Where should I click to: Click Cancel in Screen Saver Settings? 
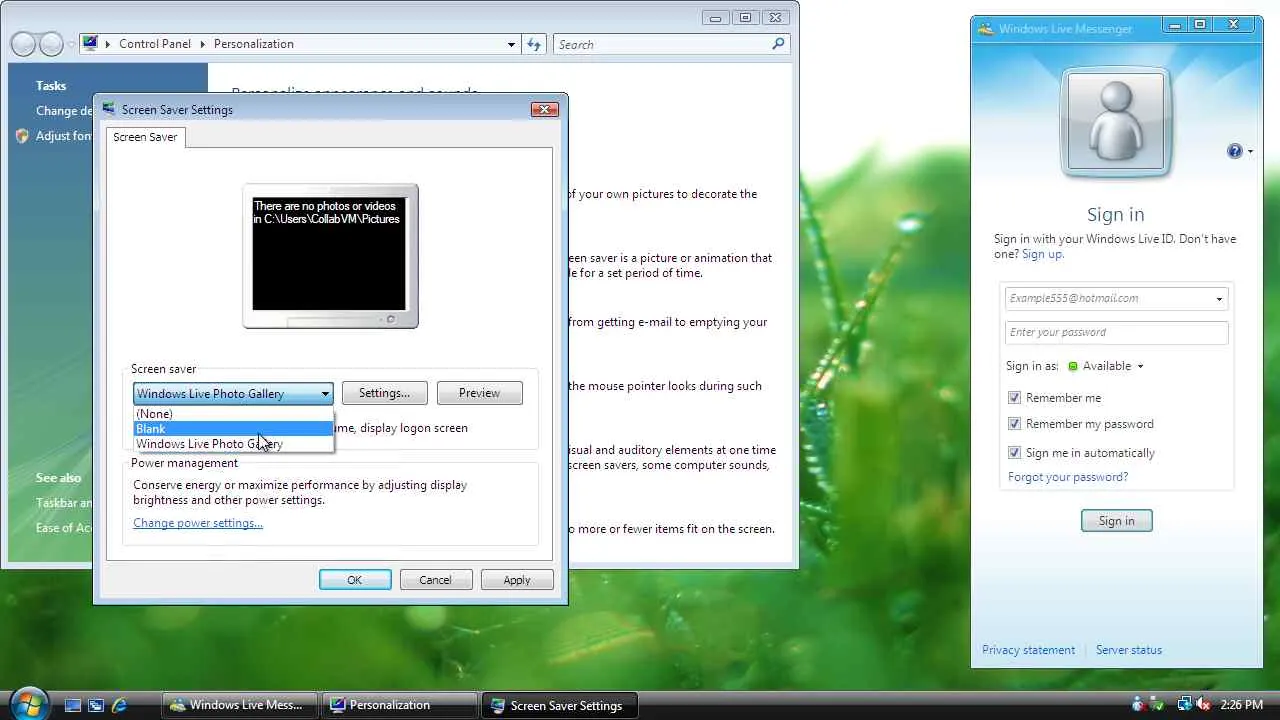436,580
